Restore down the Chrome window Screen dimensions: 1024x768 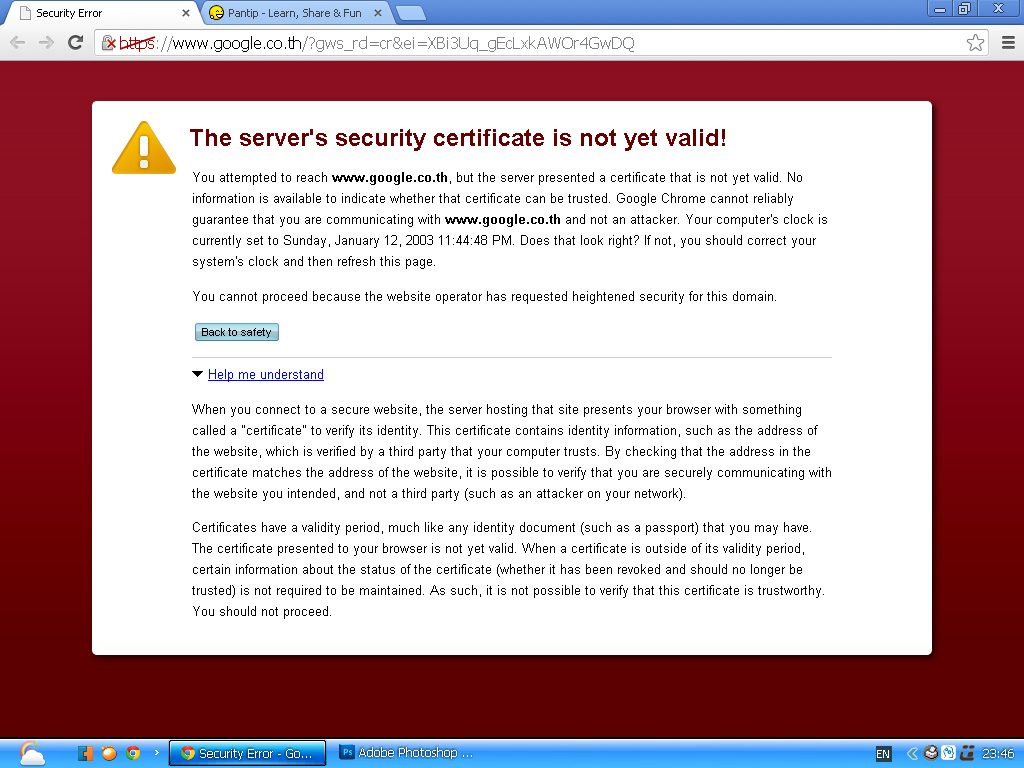click(965, 9)
